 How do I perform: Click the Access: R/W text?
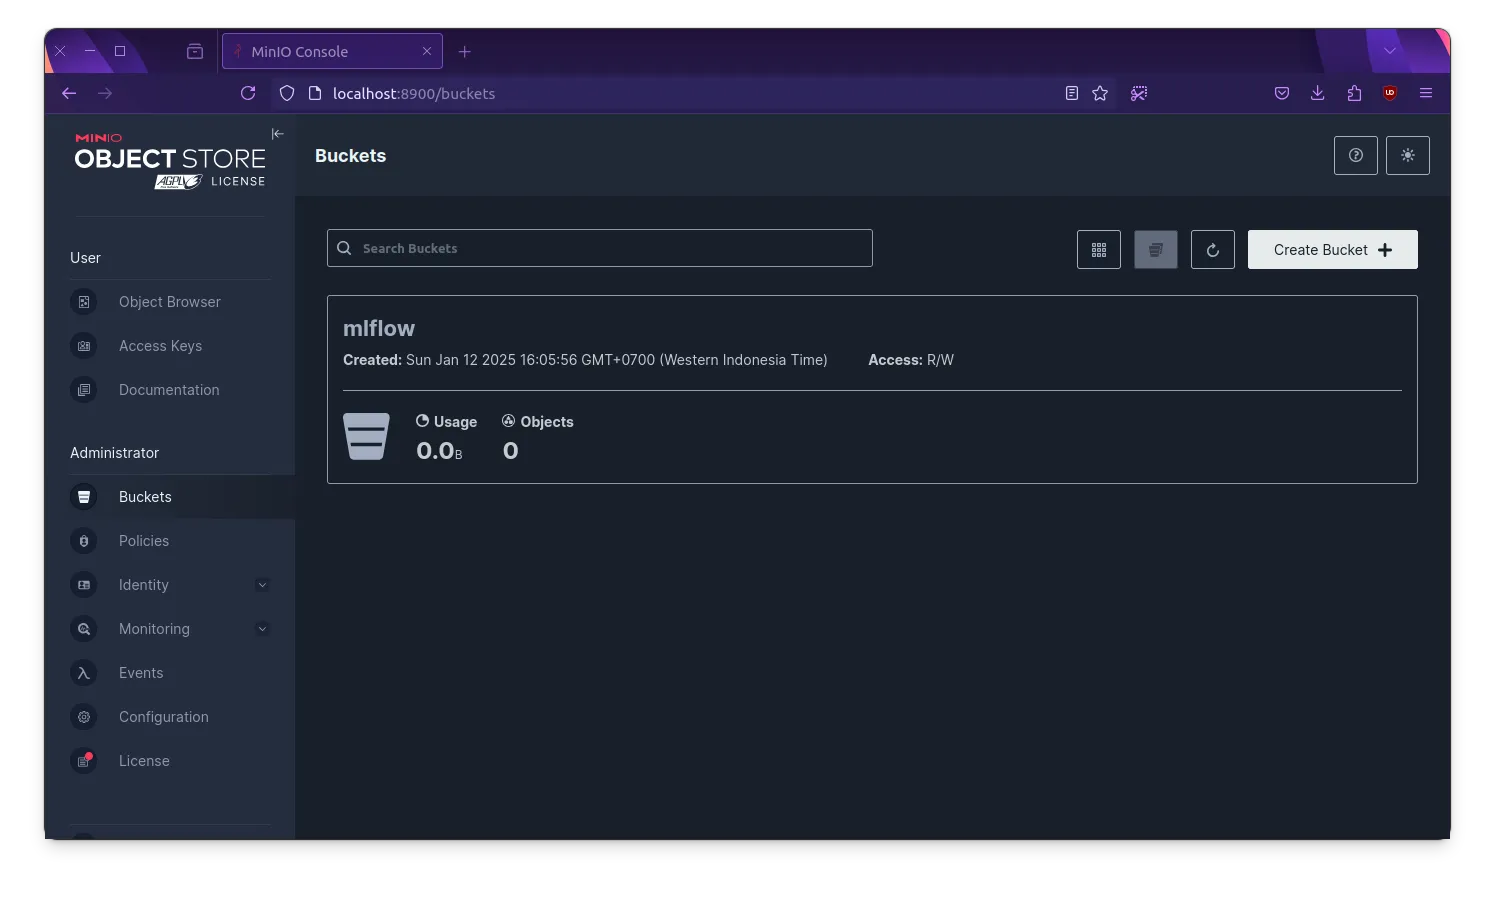tap(911, 360)
